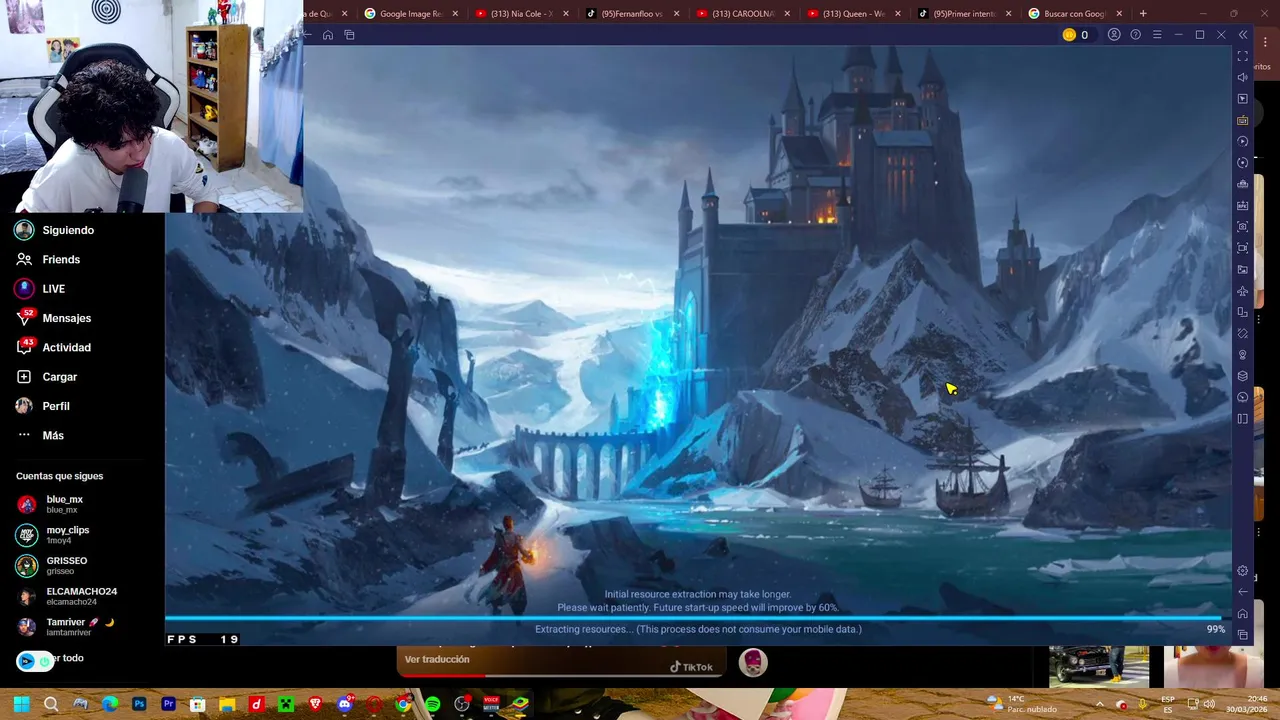Toggle BlueStacks fullscreen from side toolbar

tap(1243, 56)
